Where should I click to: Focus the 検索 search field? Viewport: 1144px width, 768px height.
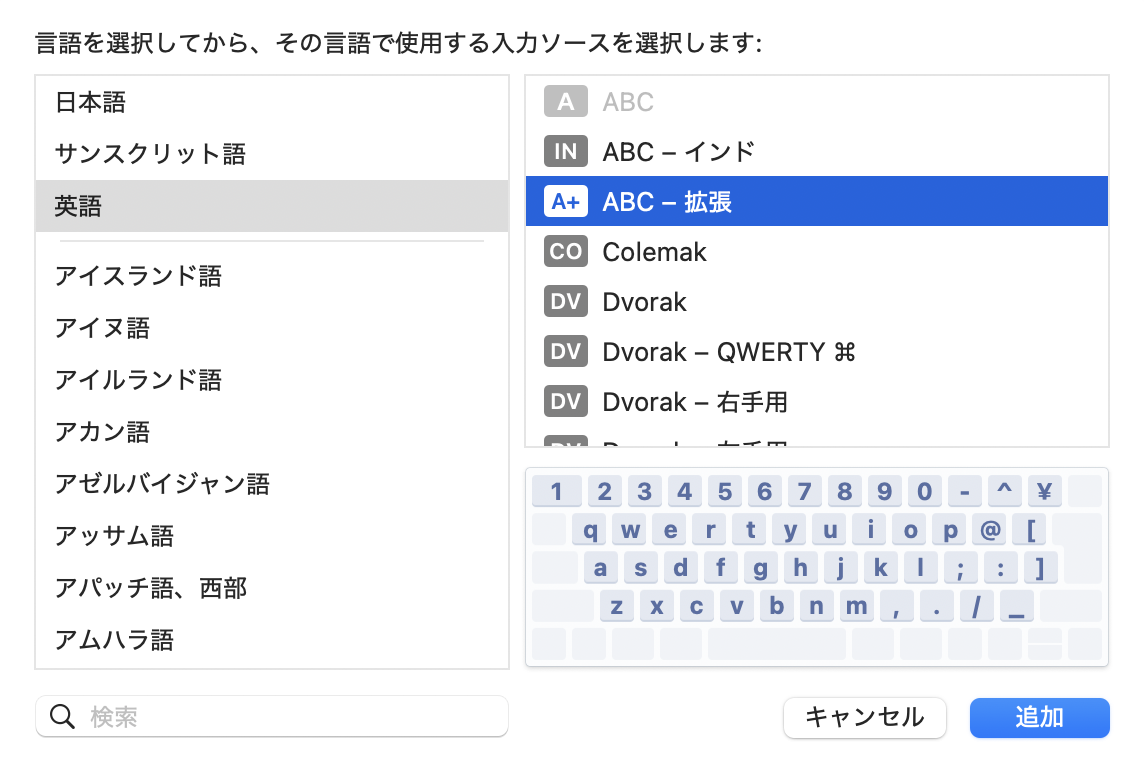tap(290, 717)
